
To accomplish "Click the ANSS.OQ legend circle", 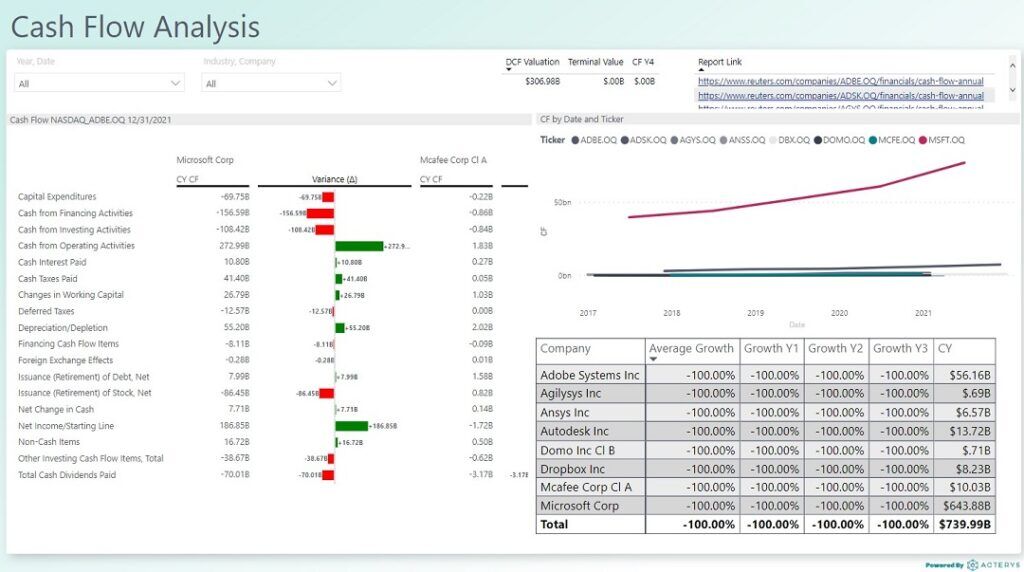I will (725, 140).
